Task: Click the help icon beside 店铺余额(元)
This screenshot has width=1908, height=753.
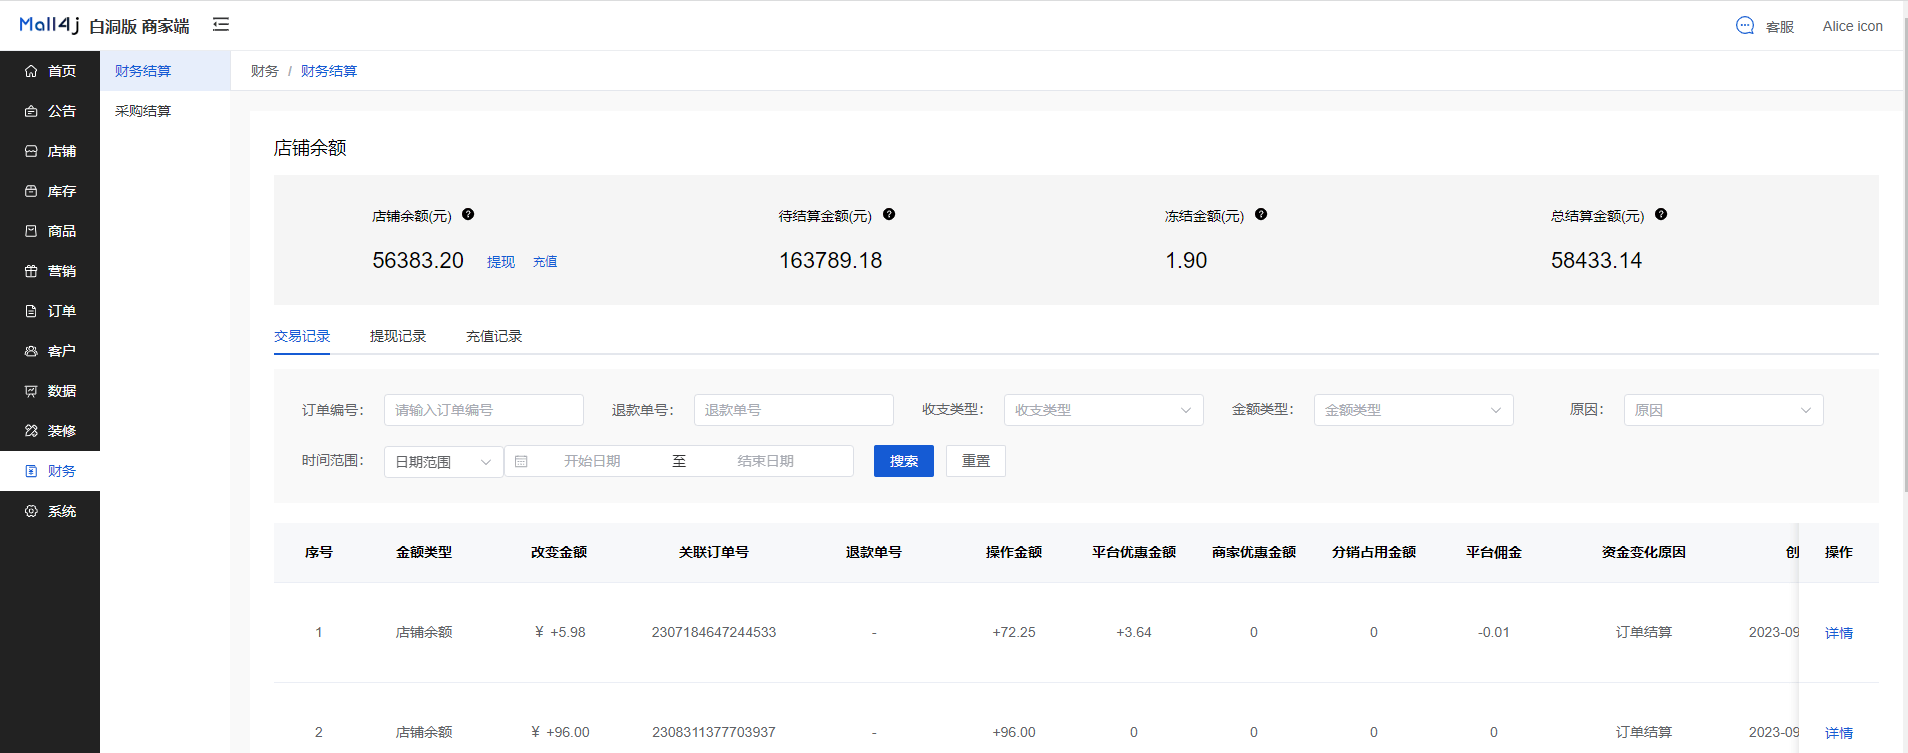Action: [468, 214]
